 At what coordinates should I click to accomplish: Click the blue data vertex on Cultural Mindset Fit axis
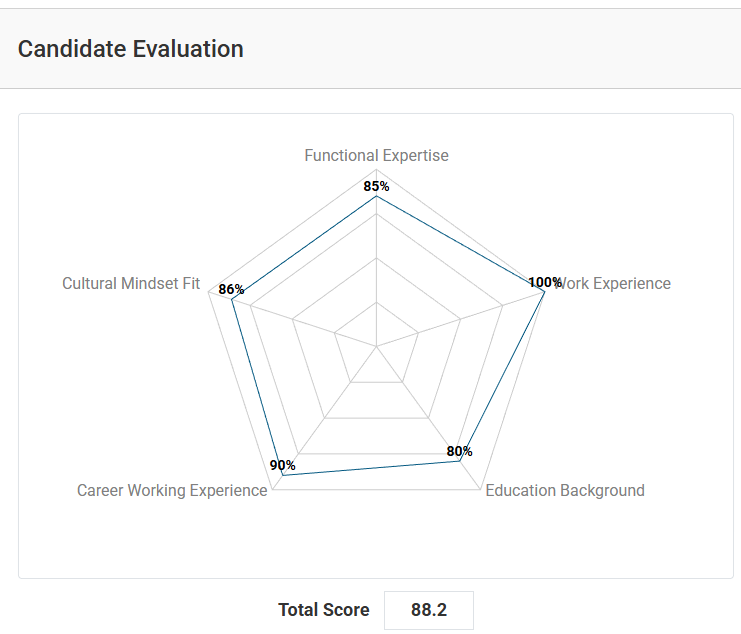[x=232, y=299]
